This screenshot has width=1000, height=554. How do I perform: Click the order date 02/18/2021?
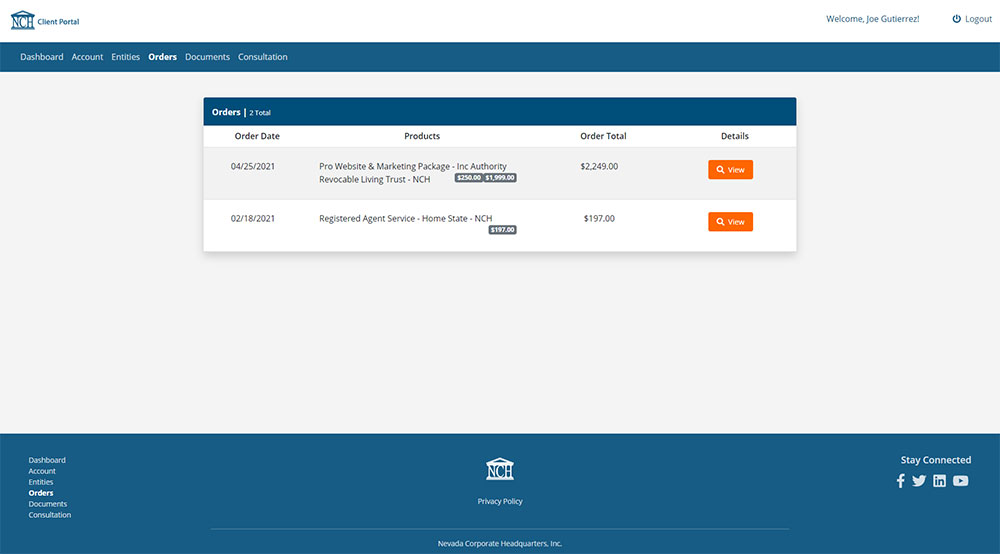(x=253, y=219)
